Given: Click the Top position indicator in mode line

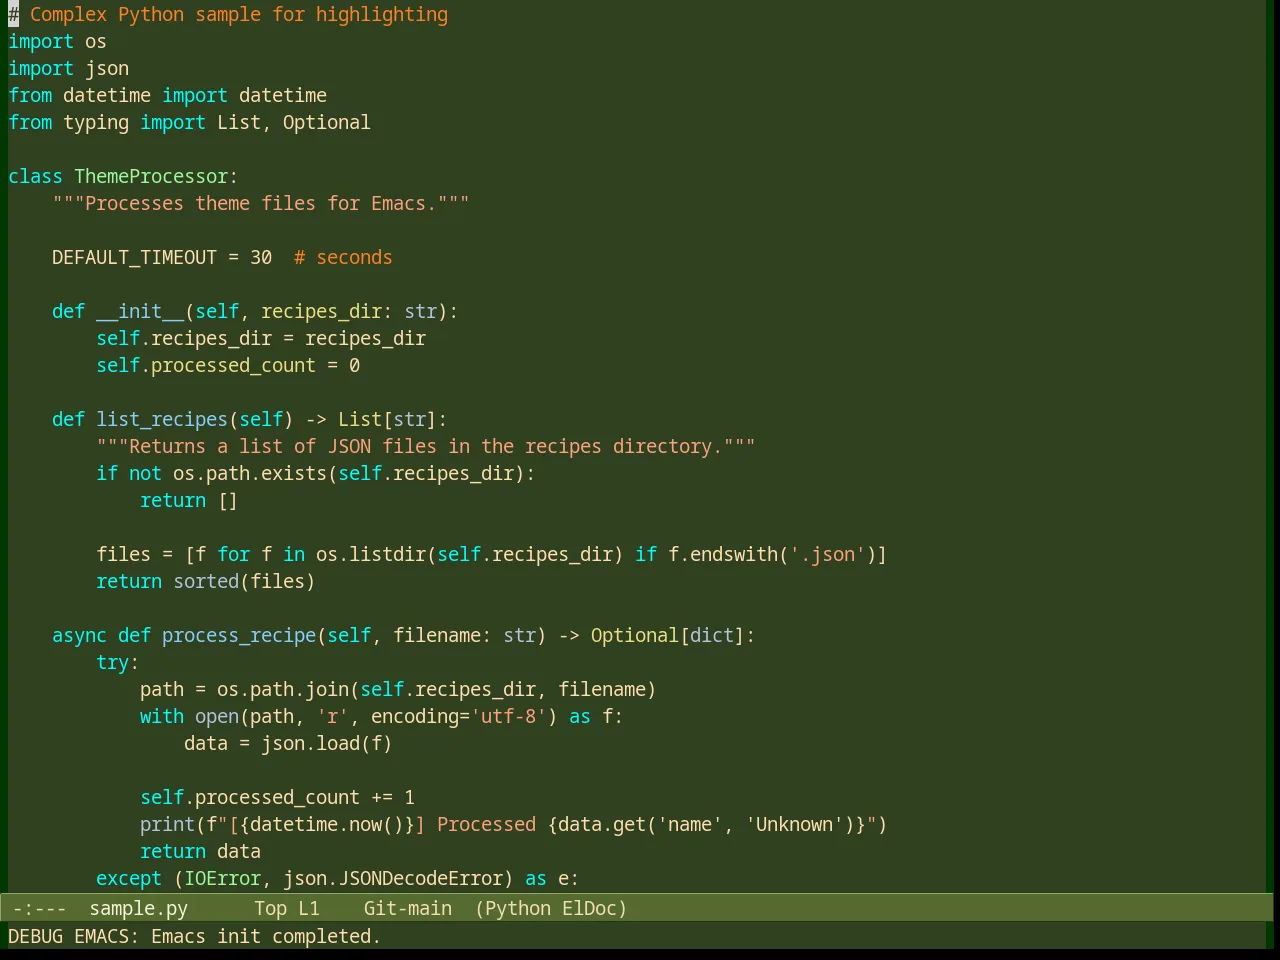Looking at the screenshot, I should click(x=271, y=908).
